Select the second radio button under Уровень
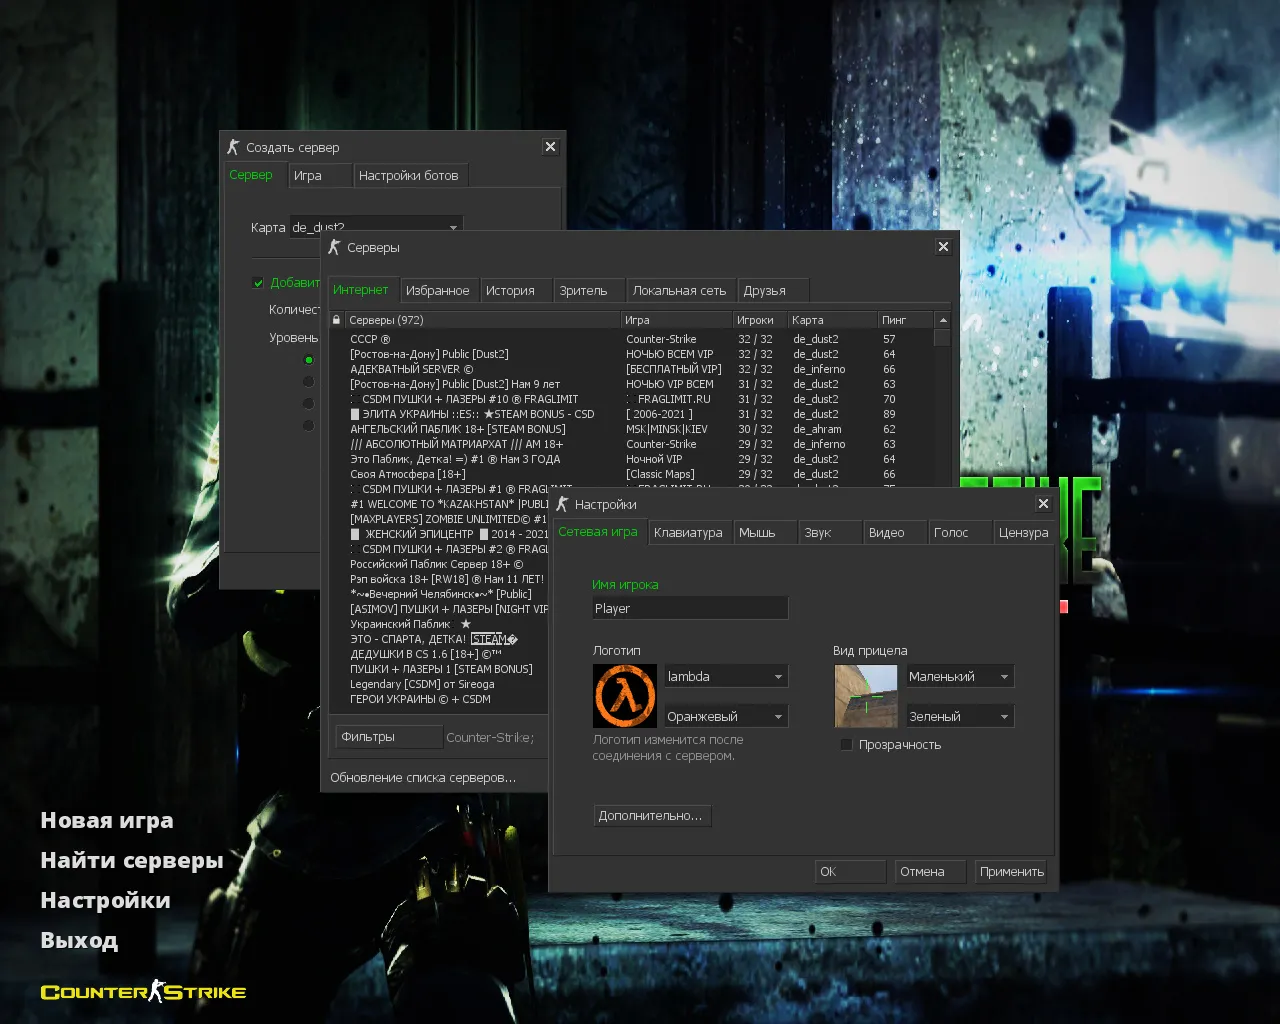This screenshot has height=1024, width=1280. tap(309, 381)
